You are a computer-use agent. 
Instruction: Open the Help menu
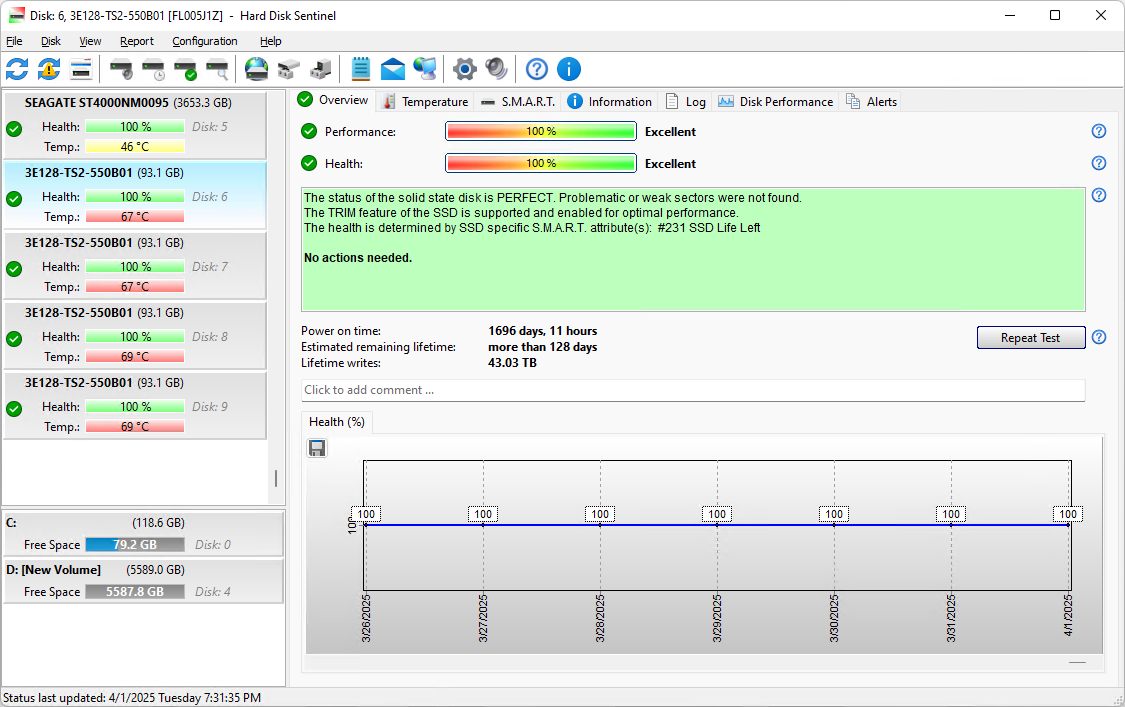click(x=270, y=42)
